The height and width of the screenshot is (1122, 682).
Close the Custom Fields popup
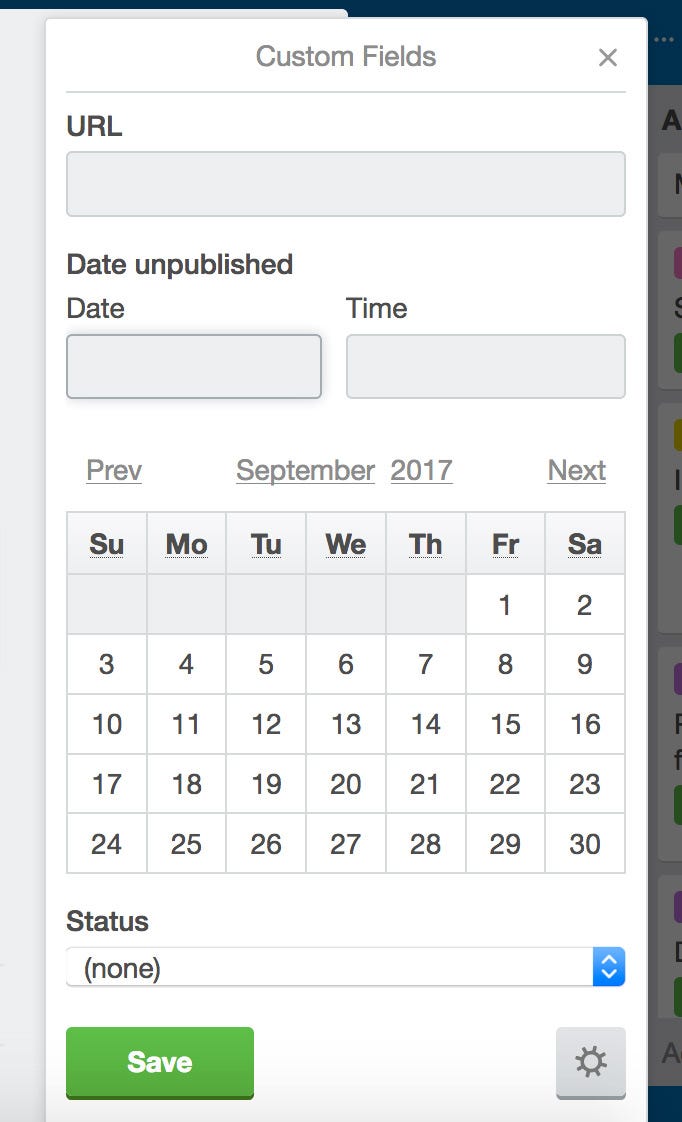(607, 58)
